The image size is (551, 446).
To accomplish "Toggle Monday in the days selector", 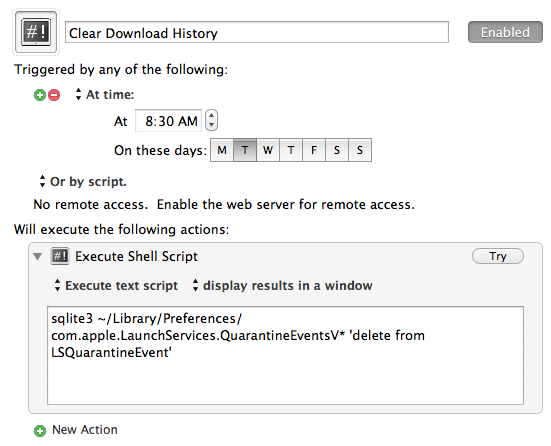I will (x=222, y=150).
